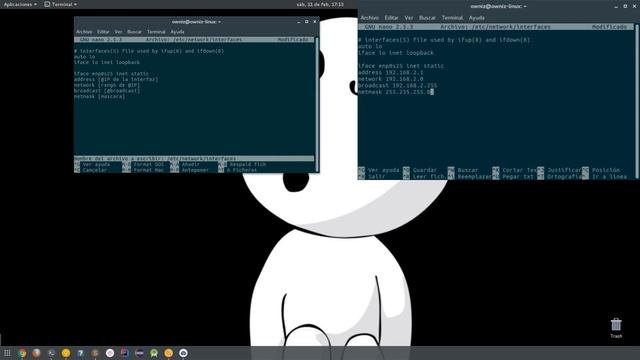This screenshot has height=360, width=640.
Task: Open Ayuda menu in right terminal
Action: click(x=476, y=18)
